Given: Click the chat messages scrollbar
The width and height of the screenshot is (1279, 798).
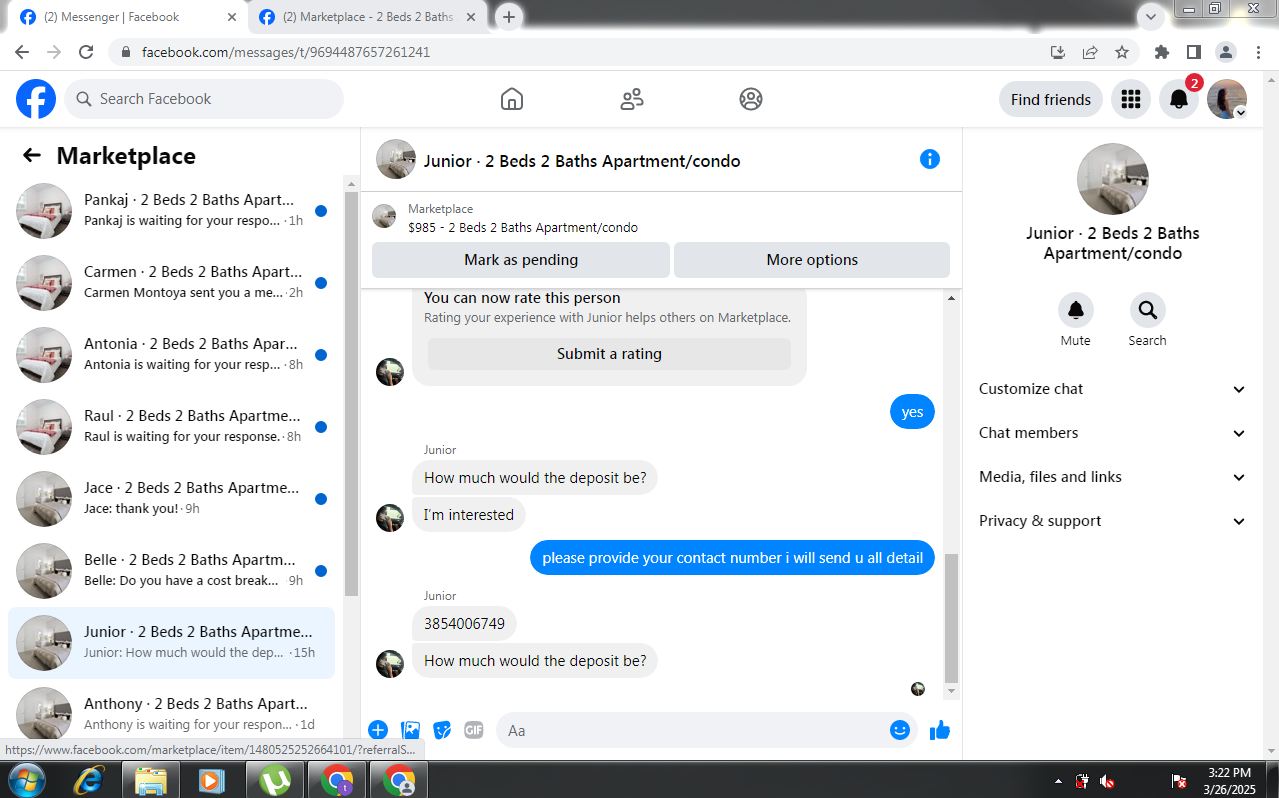Looking at the screenshot, I should click(x=950, y=616).
